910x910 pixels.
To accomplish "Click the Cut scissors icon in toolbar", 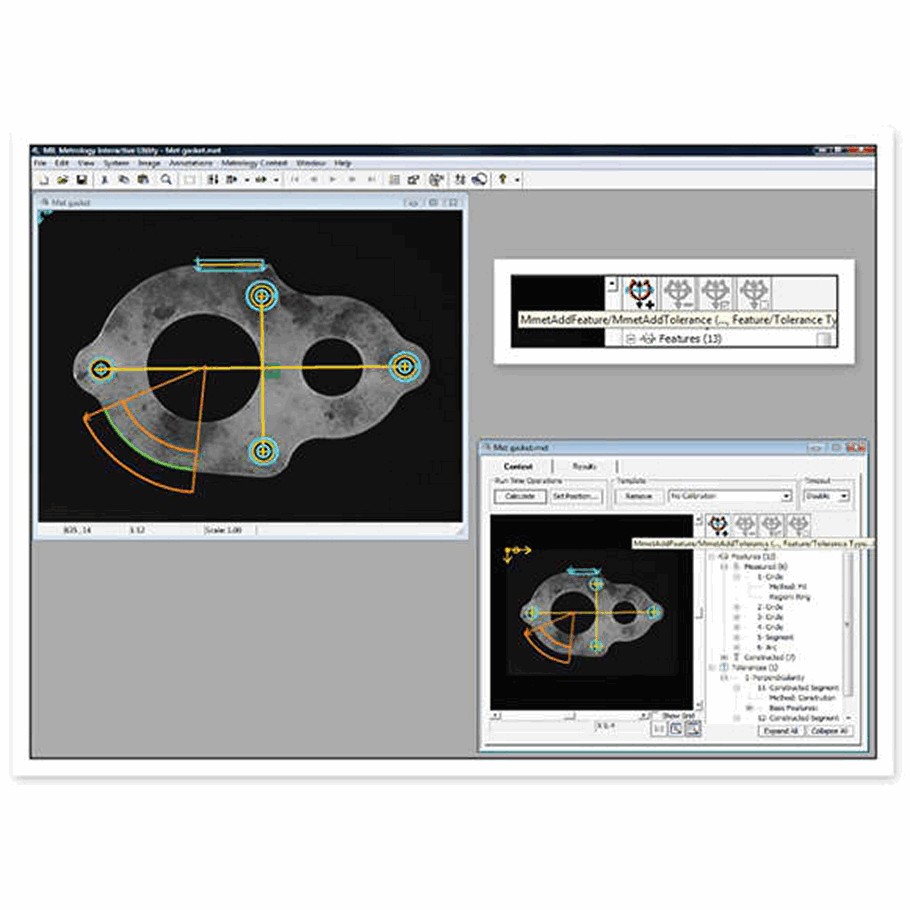I will pos(105,180).
